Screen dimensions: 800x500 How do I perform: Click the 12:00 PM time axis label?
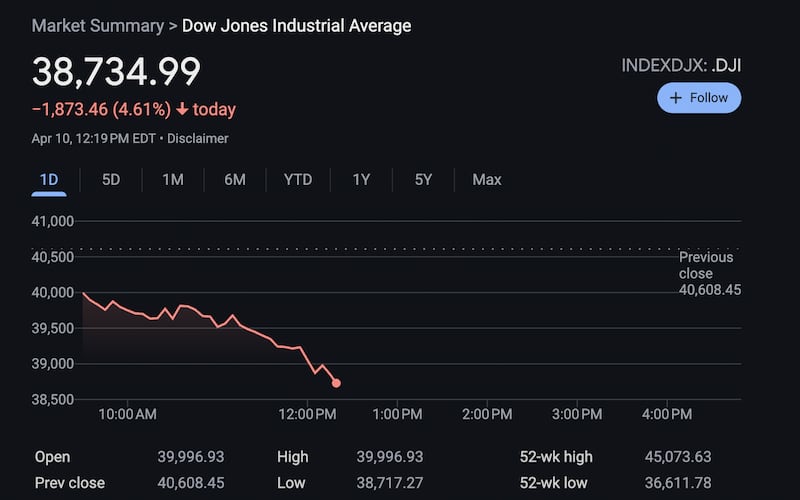pyautogui.click(x=308, y=414)
